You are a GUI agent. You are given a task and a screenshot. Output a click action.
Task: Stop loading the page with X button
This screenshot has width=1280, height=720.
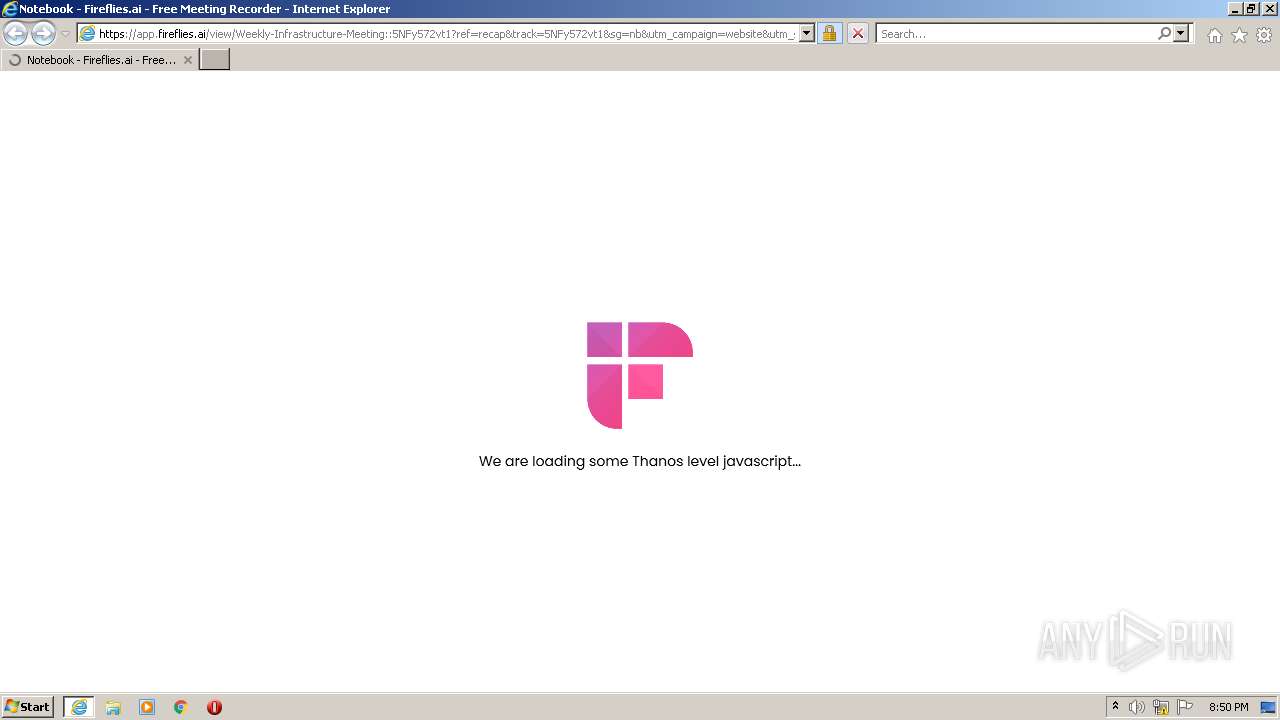point(857,34)
